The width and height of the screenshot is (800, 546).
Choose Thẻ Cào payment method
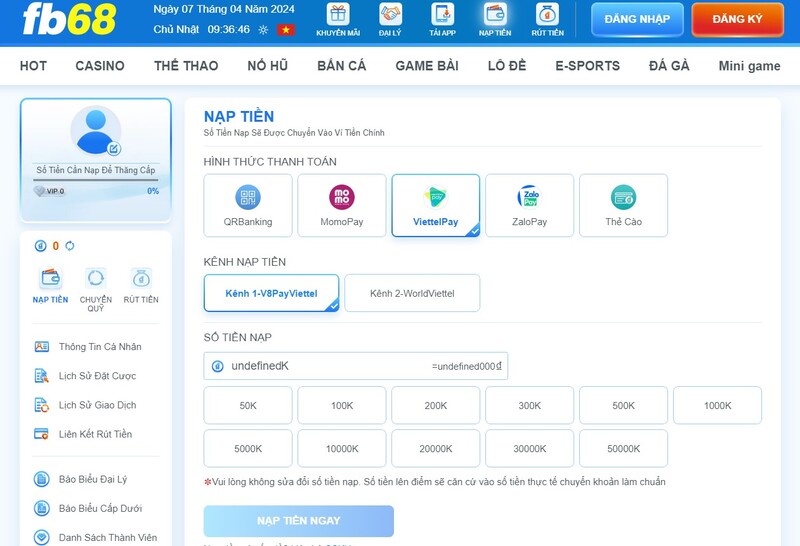pyautogui.click(x=623, y=206)
